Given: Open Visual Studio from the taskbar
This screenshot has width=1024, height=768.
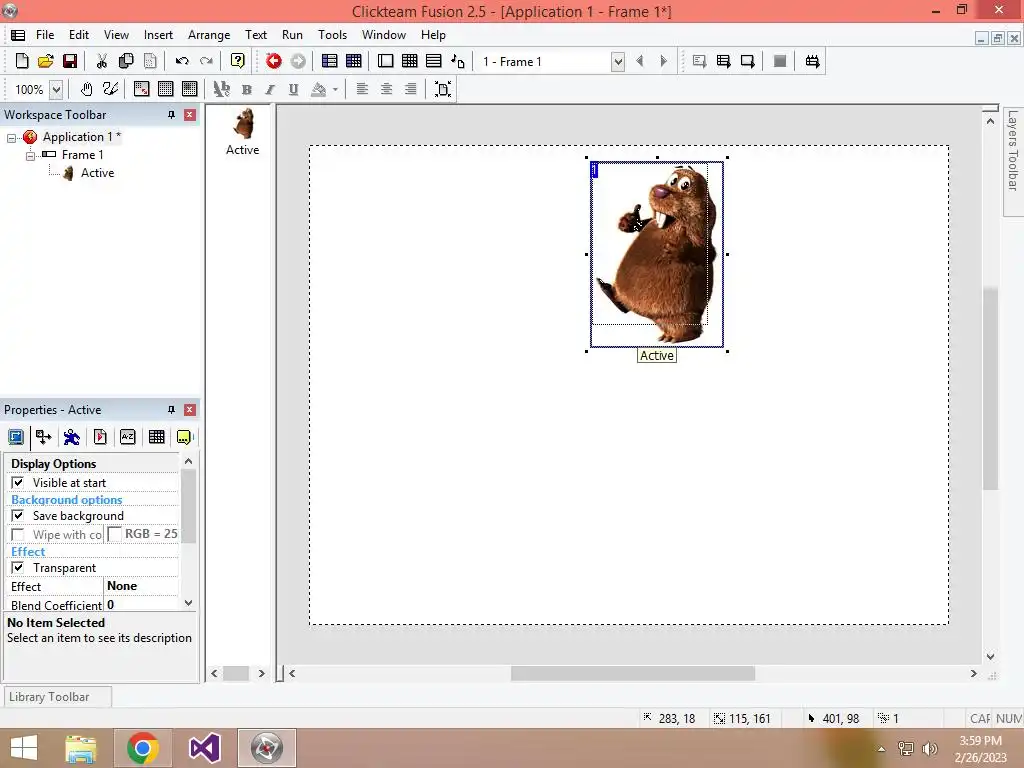Looking at the screenshot, I should [204, 748].
